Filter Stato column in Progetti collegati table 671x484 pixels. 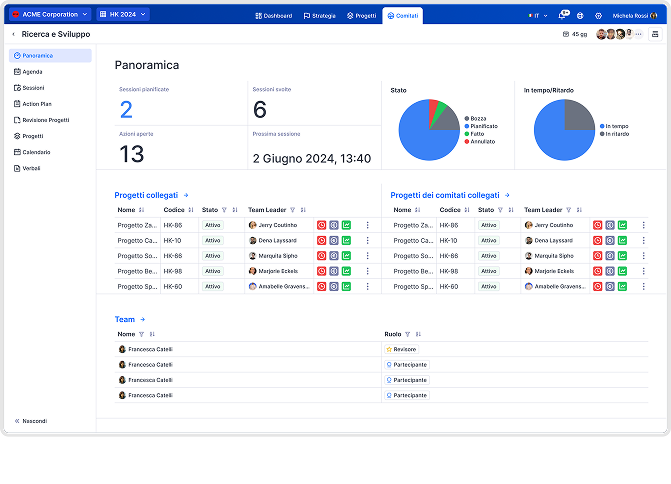pos(224,210)
